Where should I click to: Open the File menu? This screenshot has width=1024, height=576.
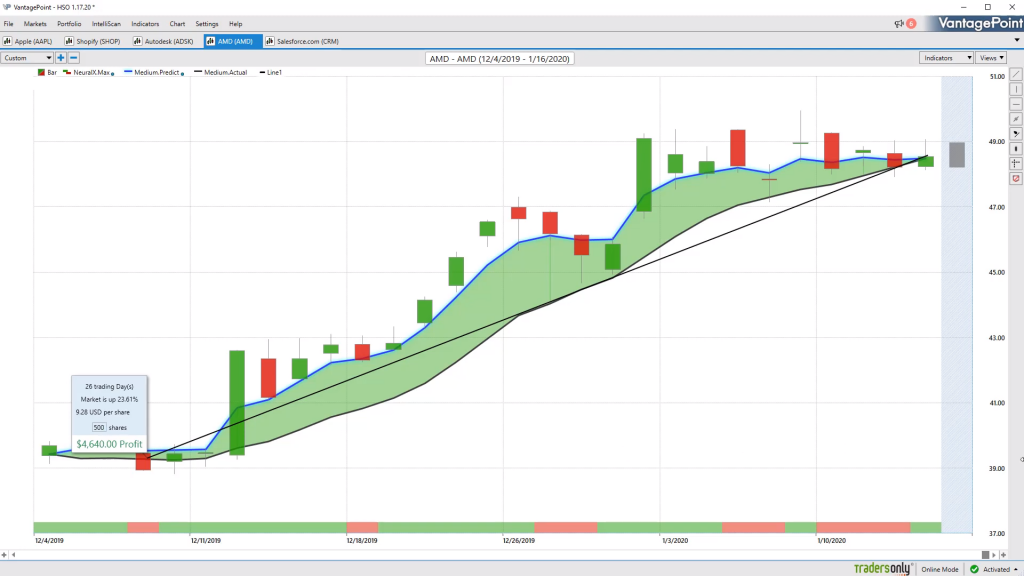pyautogui.click(x=8, y=24)
